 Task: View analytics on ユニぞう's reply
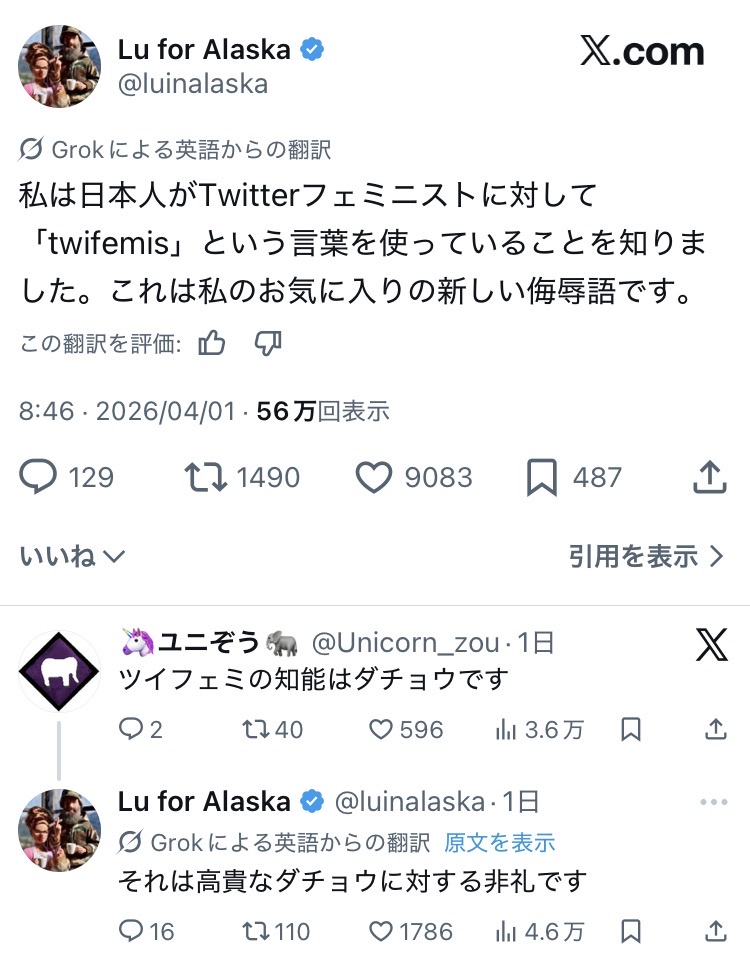pos(506,730)
